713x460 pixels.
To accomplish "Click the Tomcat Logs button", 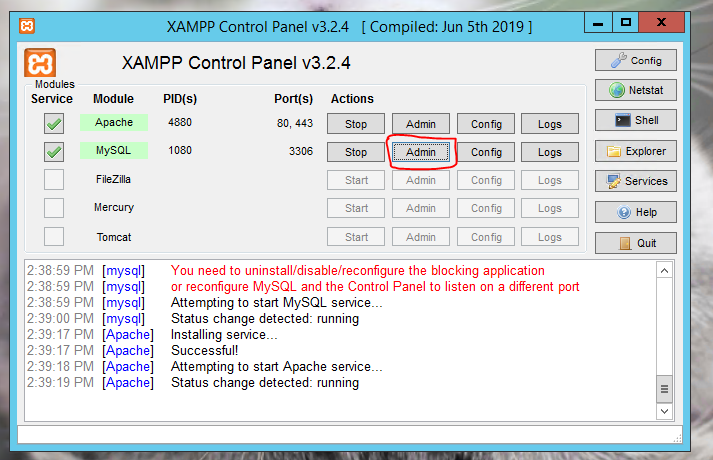I will (550, 237).
